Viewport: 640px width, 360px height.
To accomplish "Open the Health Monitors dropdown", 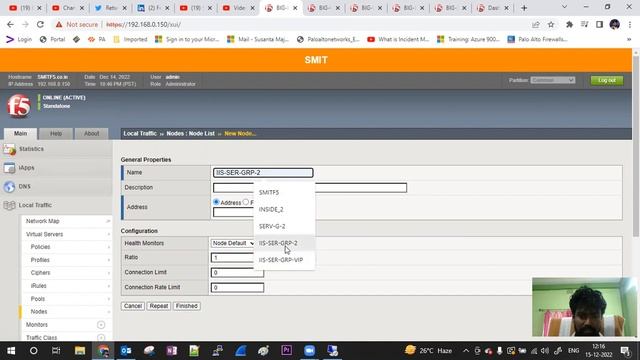I will (233, 243).
